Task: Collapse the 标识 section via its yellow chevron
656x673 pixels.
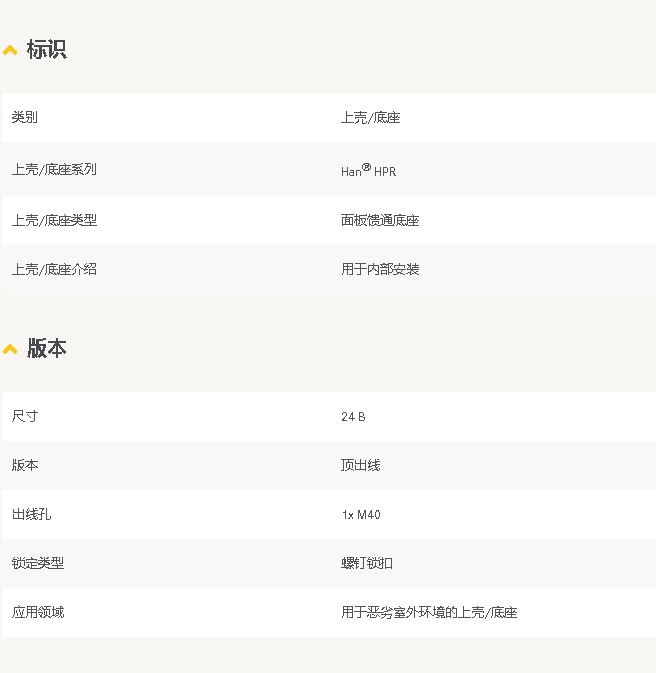Action: coord(10,50)
